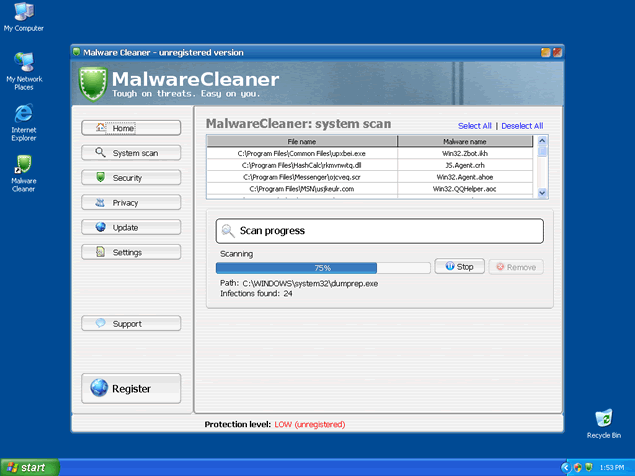Open the Settings section
This screenshot has width=635, height=476.
click(131, 252)
